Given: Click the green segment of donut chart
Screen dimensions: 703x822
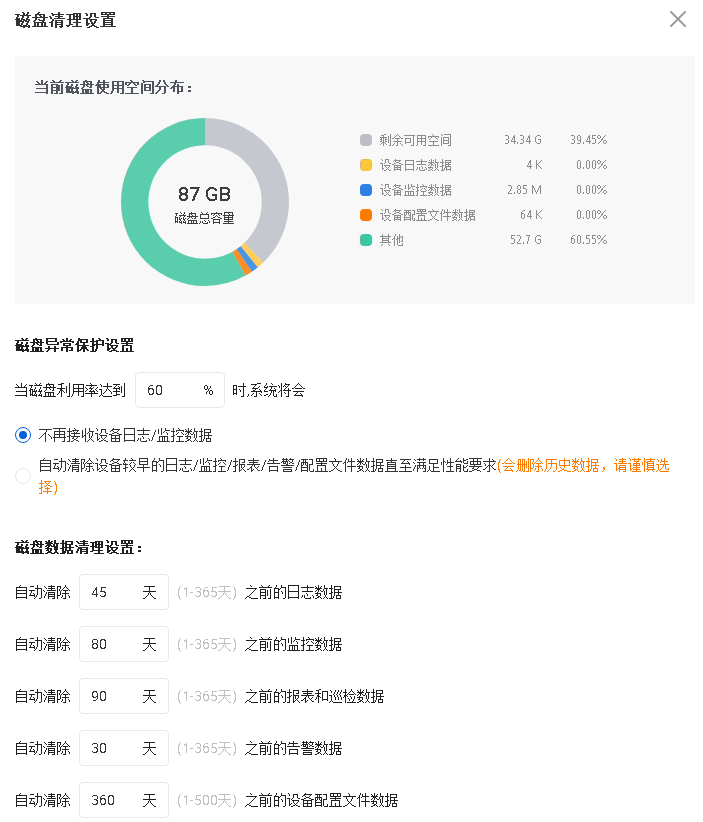Looking at the screenshot, I should pyautogui.click(x=140, y=230).
